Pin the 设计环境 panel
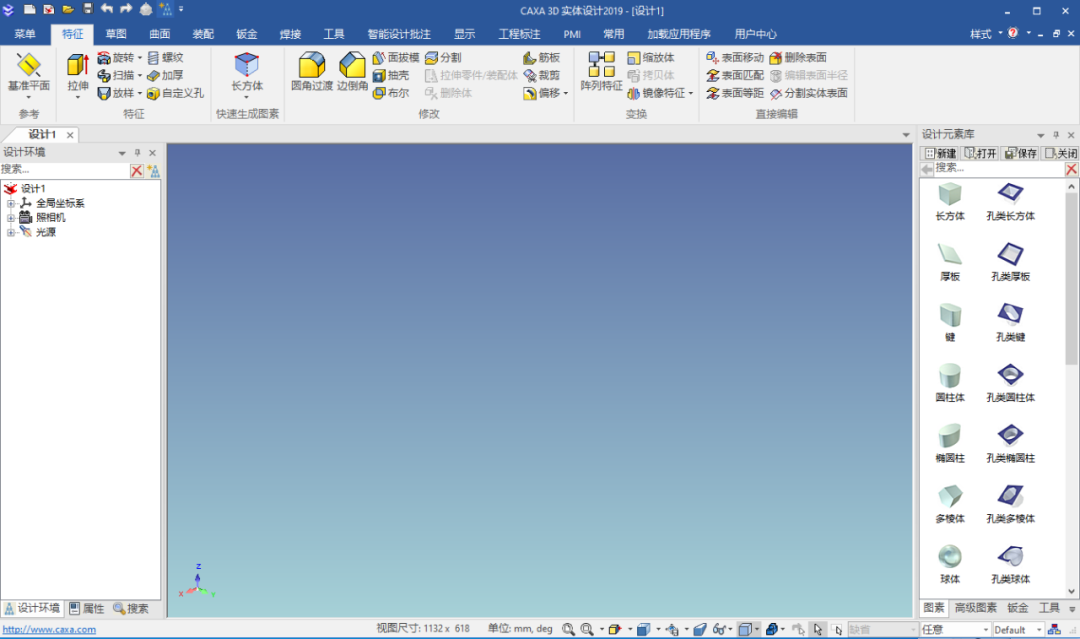Screen dimensions: 1080x639 [137, 153]
